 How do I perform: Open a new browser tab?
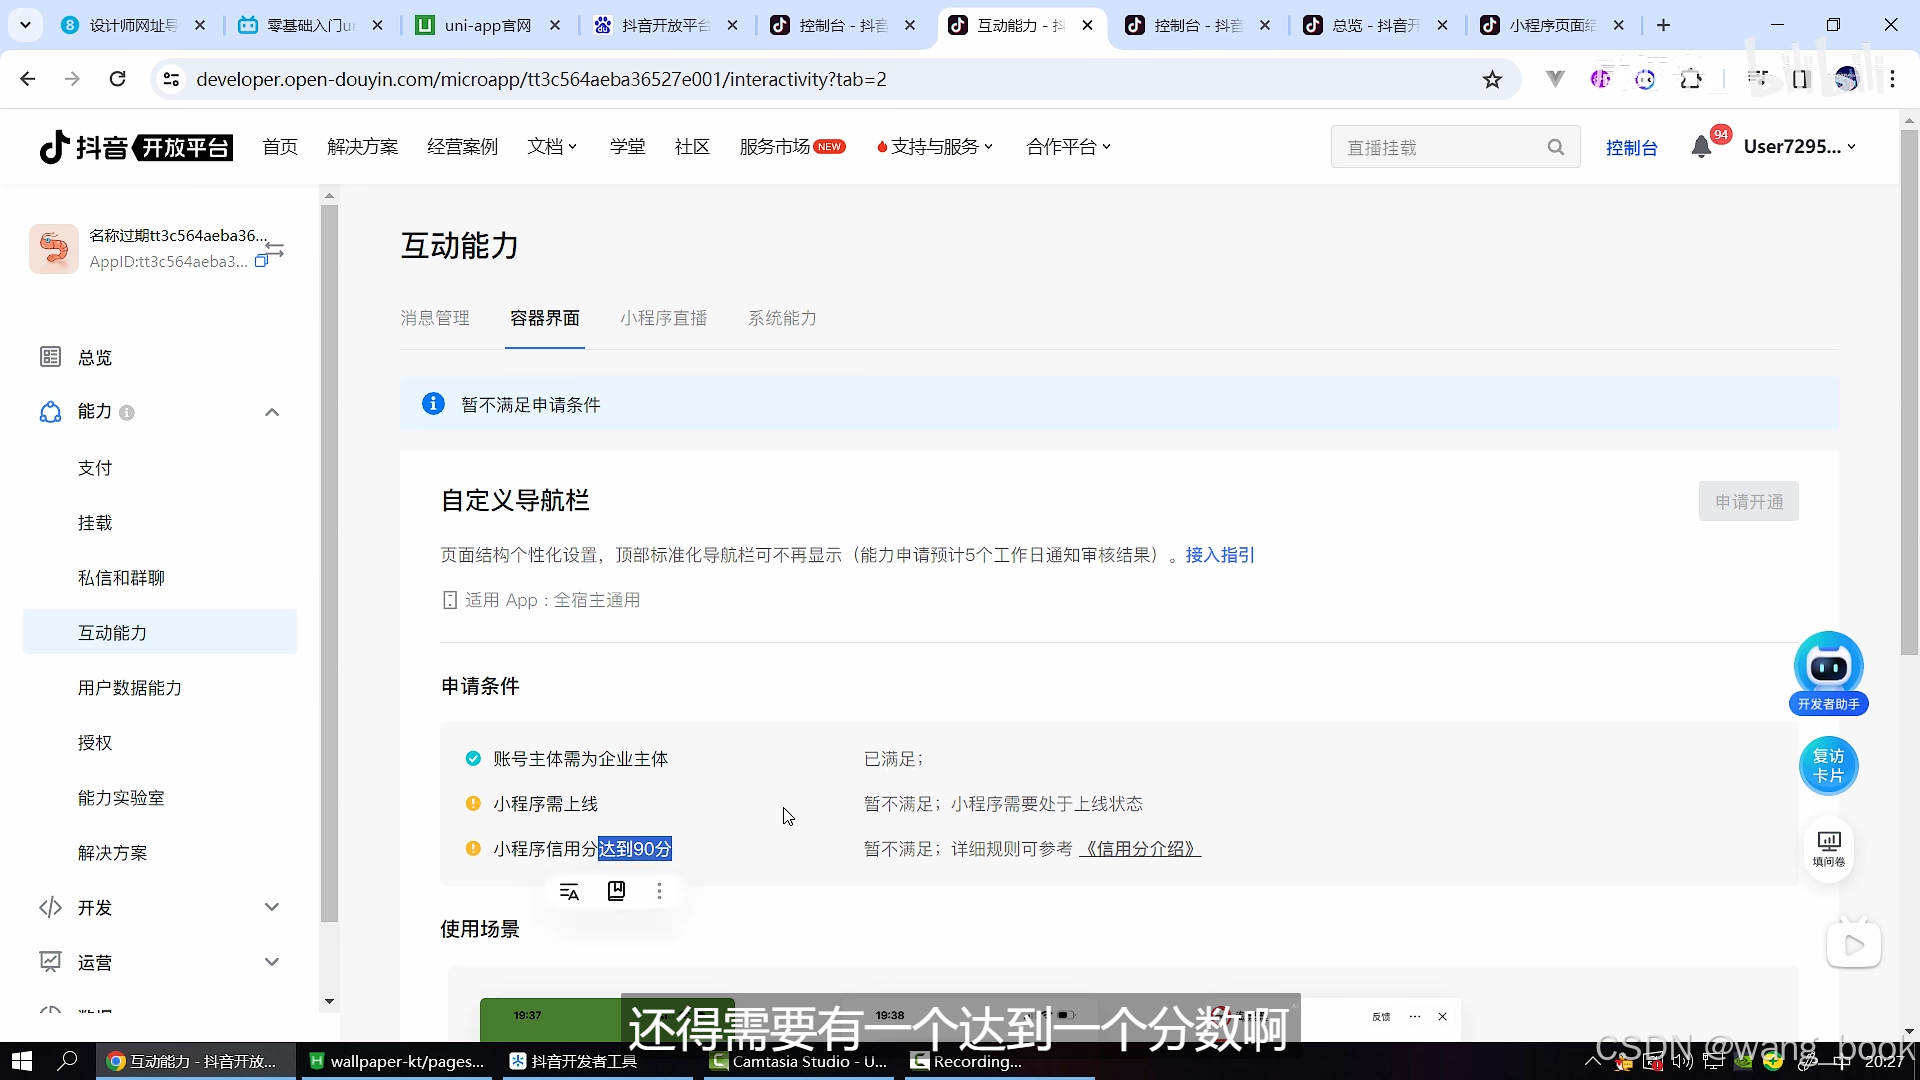pyautogui.click(x=1663, y=25)
